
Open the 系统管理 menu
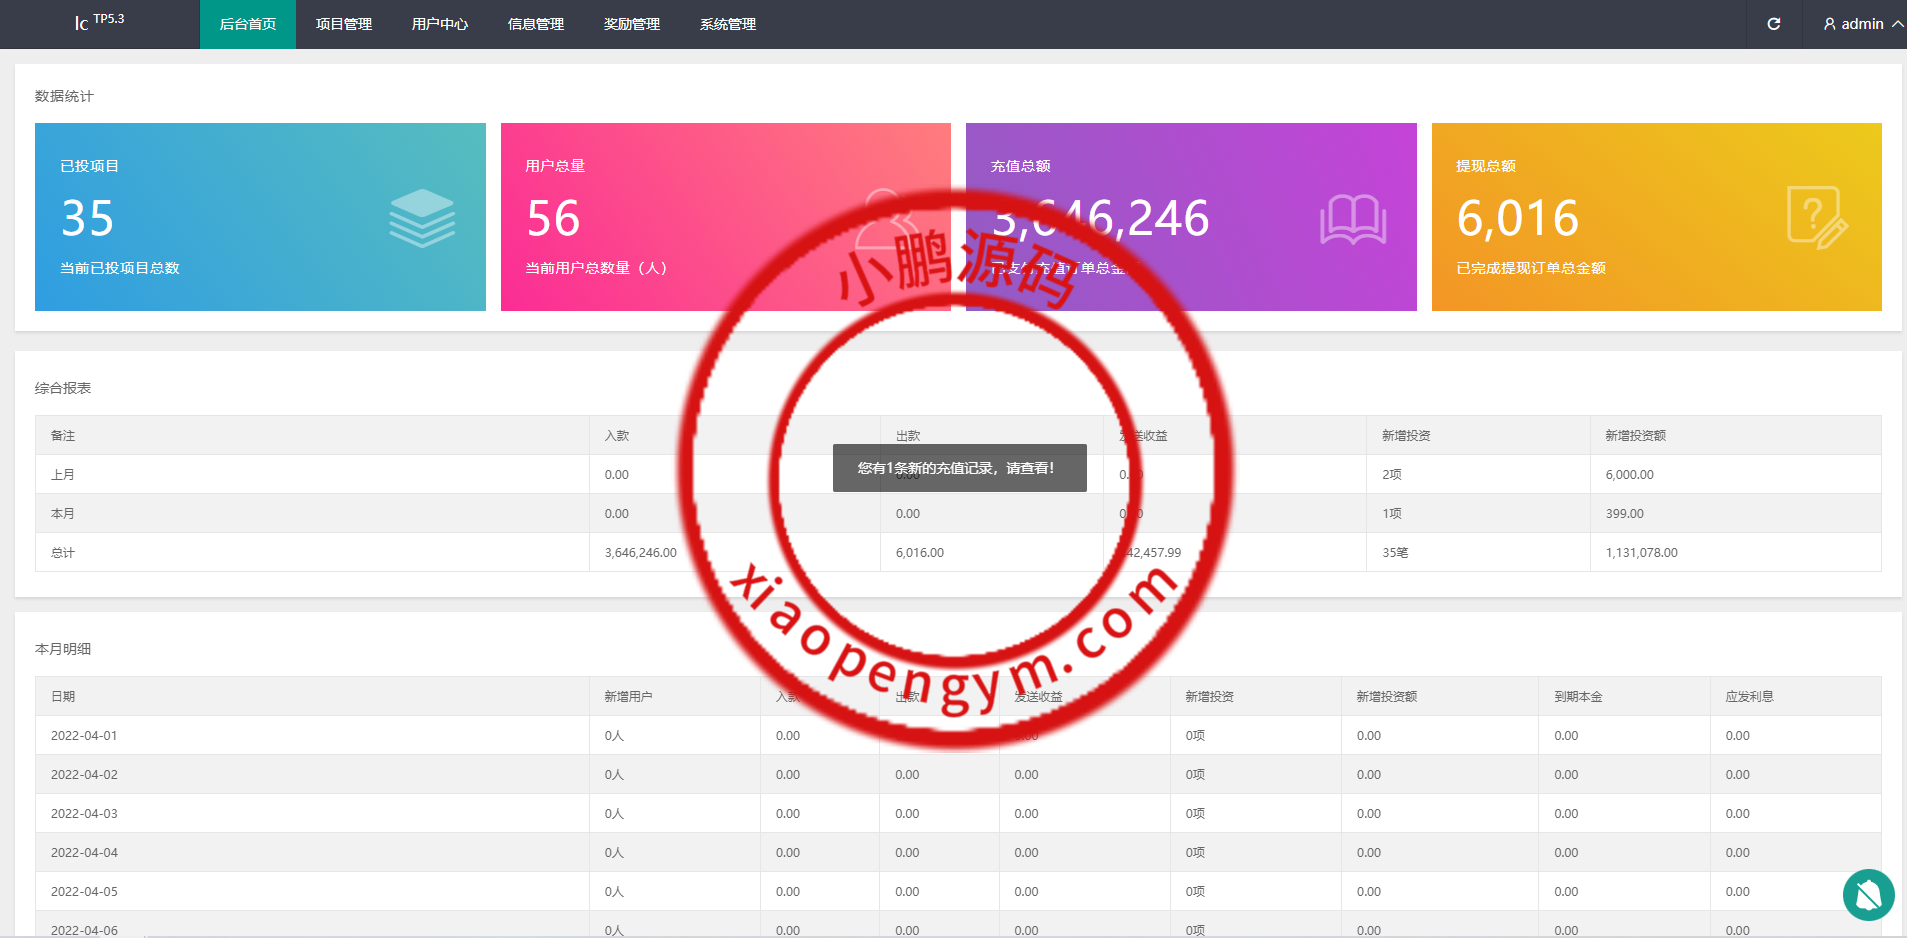pyautogui.click(x=728, y=24)
